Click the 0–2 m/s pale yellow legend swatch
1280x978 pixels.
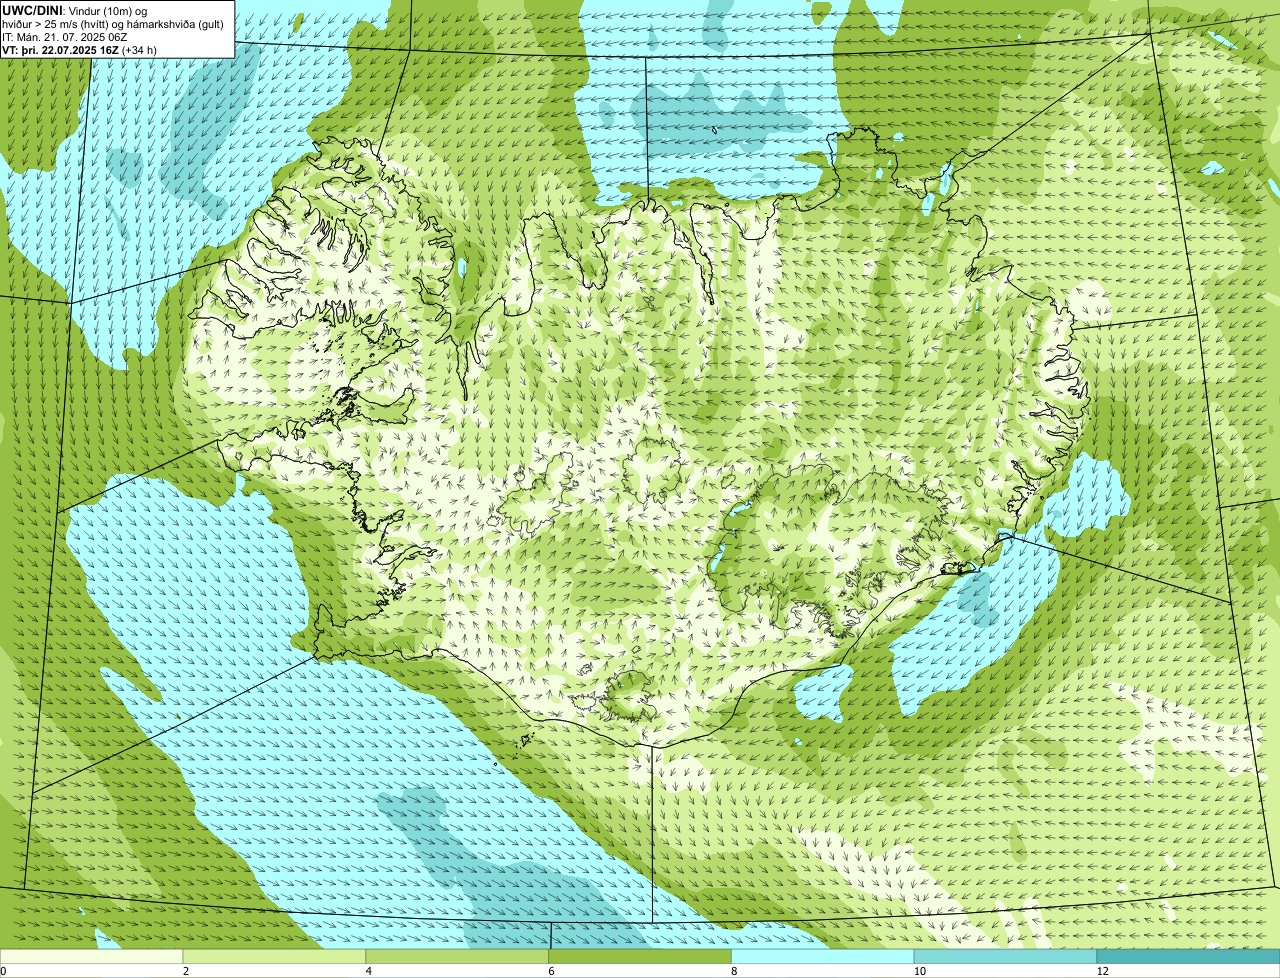coord(91,957)
